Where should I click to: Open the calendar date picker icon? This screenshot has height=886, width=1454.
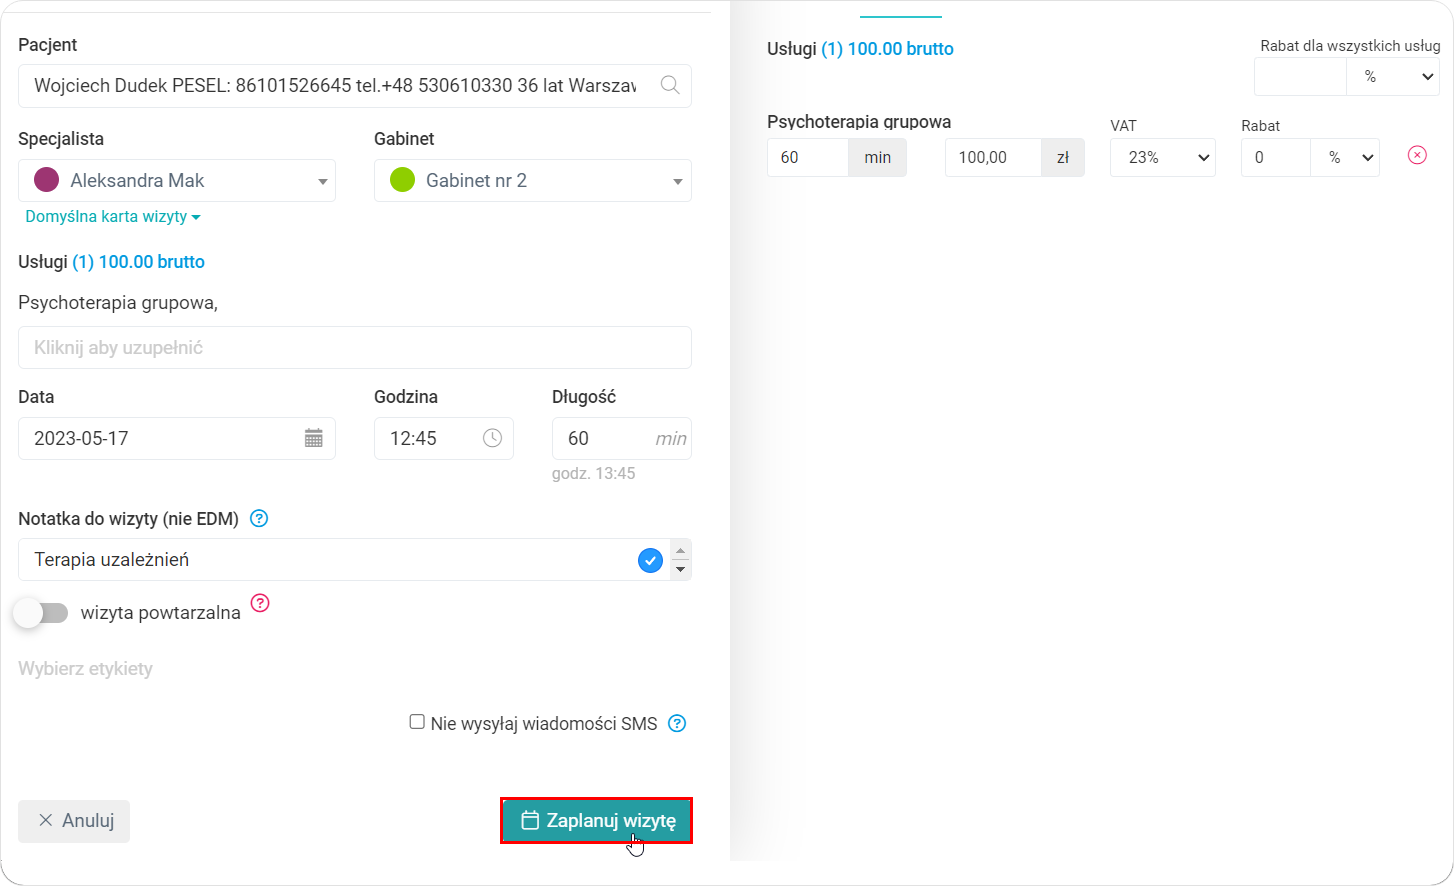point(313,438)
